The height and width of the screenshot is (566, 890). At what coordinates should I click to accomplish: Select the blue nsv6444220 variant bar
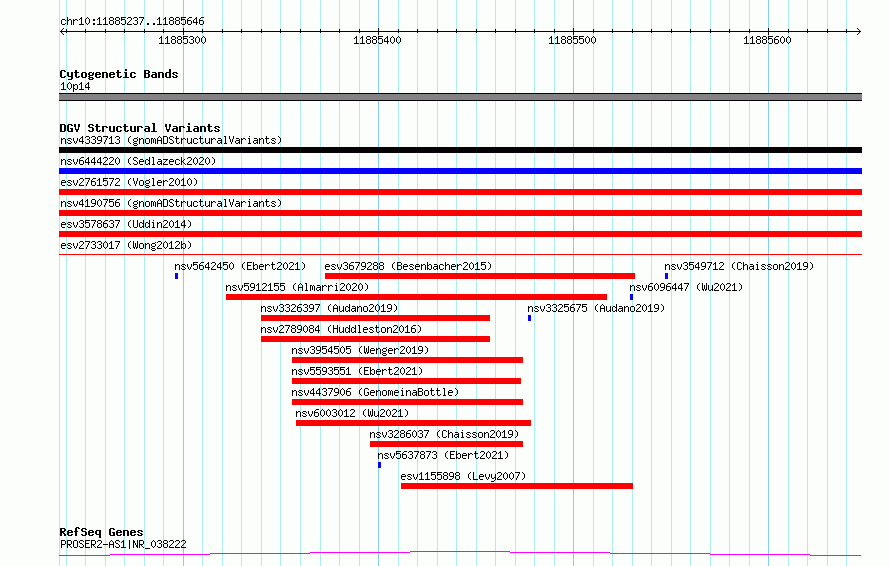click(x=460, y=171)
